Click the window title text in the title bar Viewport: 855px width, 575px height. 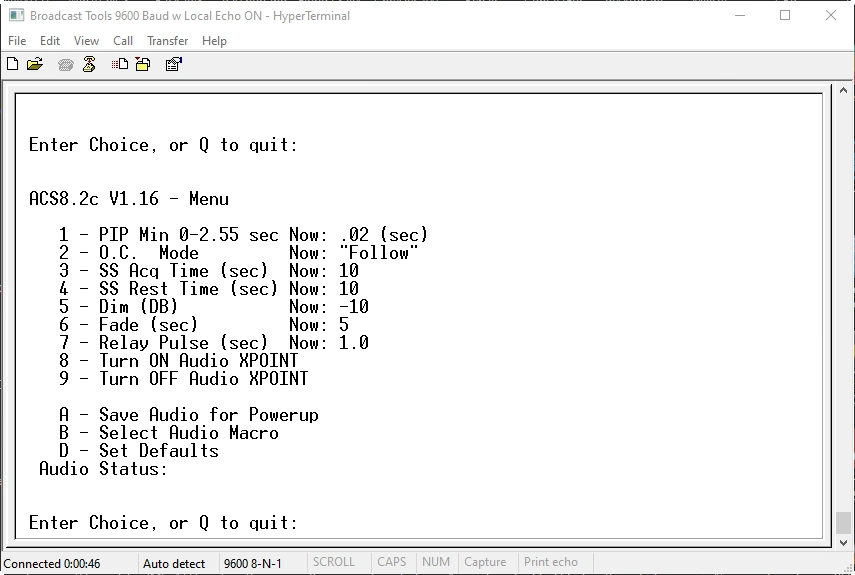pos(190,16)
